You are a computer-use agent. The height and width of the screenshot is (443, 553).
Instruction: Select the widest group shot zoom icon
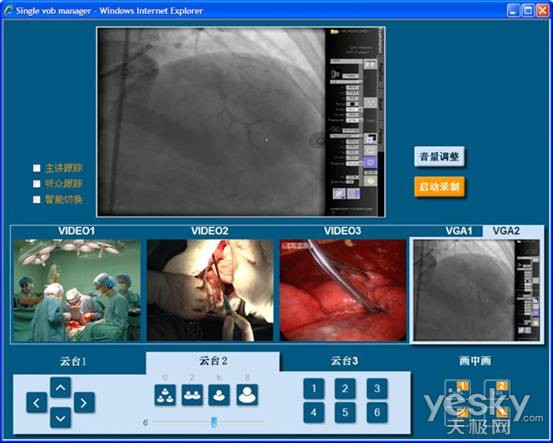coord(165,395)
